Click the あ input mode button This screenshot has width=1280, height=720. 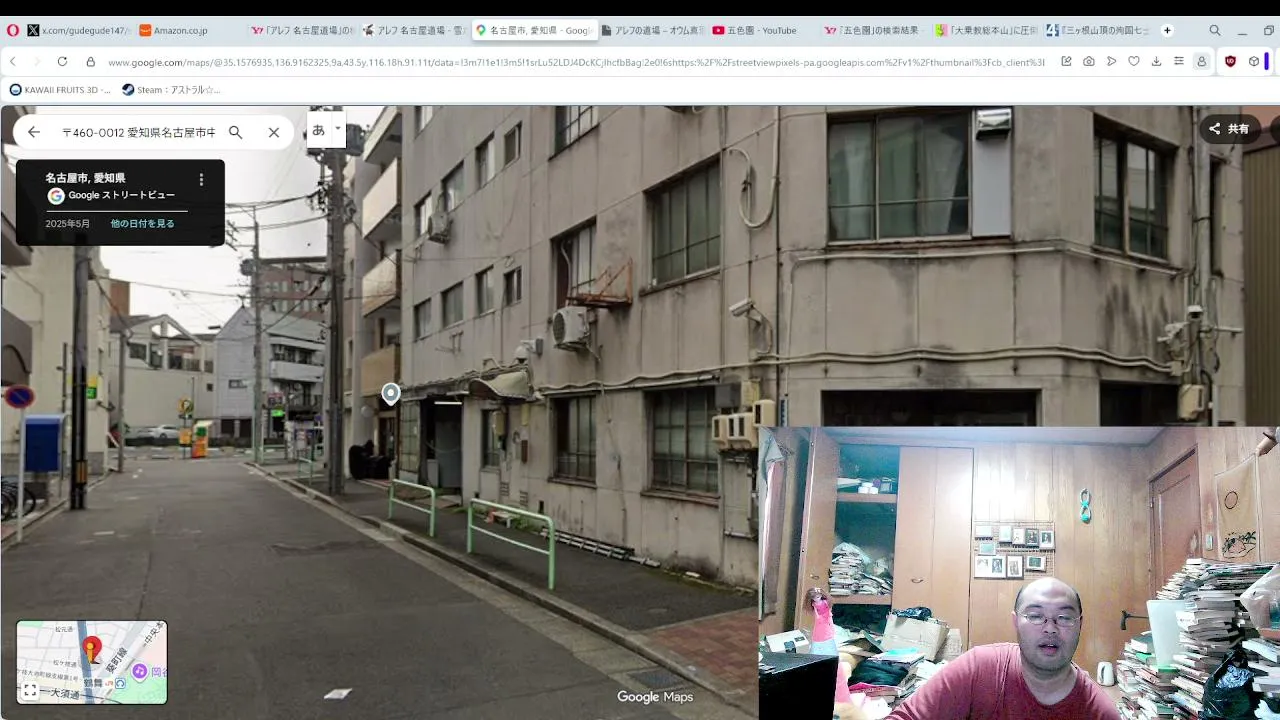pos(319,130)
